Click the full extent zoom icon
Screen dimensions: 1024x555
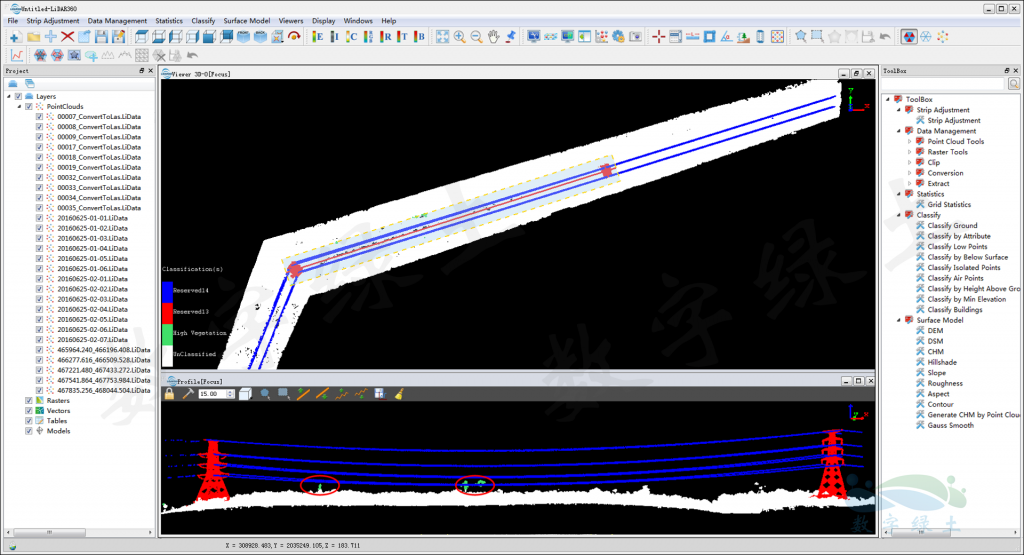click(x=442, y=37)
